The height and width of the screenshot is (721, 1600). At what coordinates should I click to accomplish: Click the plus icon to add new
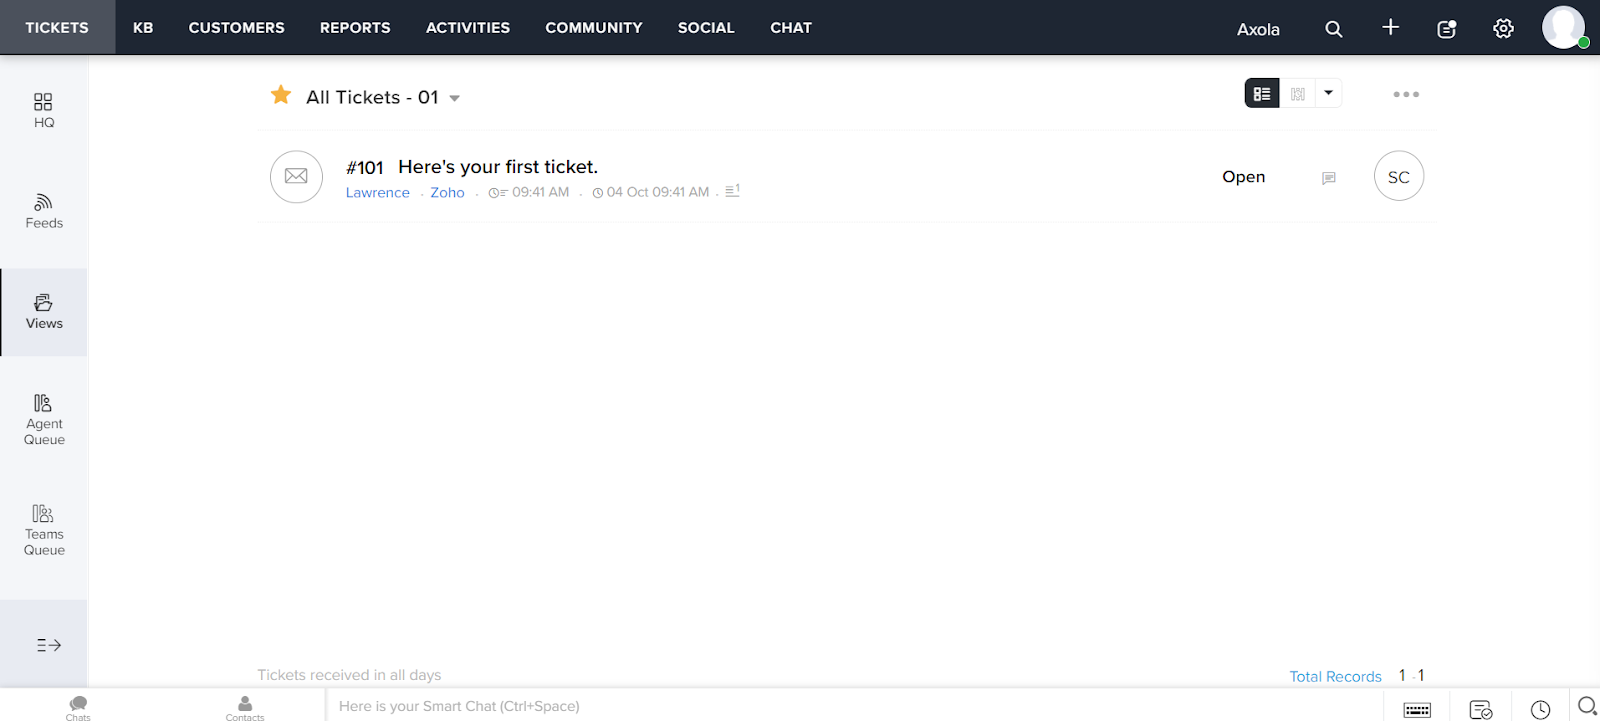point(1390,27)
